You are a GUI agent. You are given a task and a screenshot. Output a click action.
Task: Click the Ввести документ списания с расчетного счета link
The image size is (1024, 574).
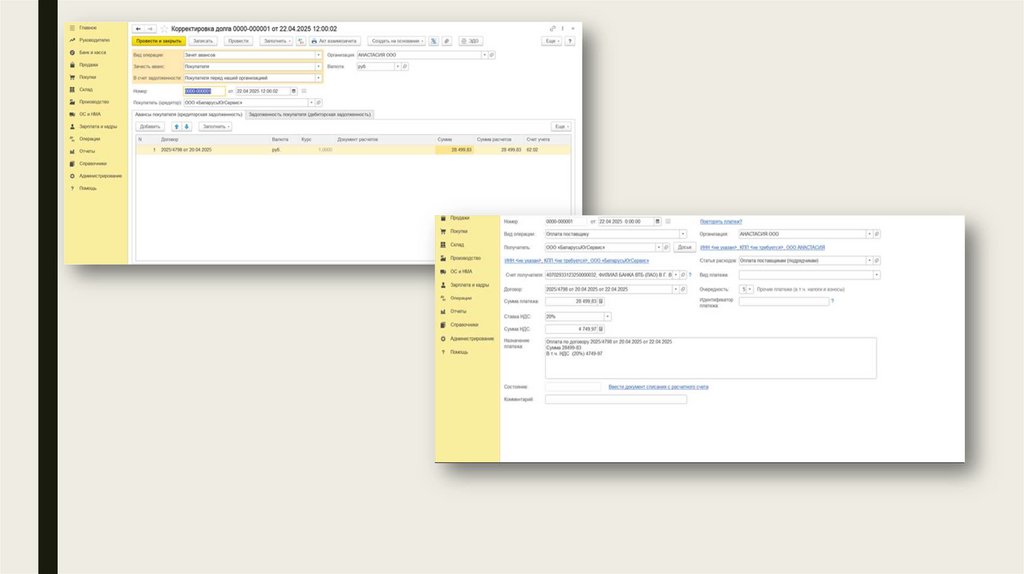pos(658,386)
